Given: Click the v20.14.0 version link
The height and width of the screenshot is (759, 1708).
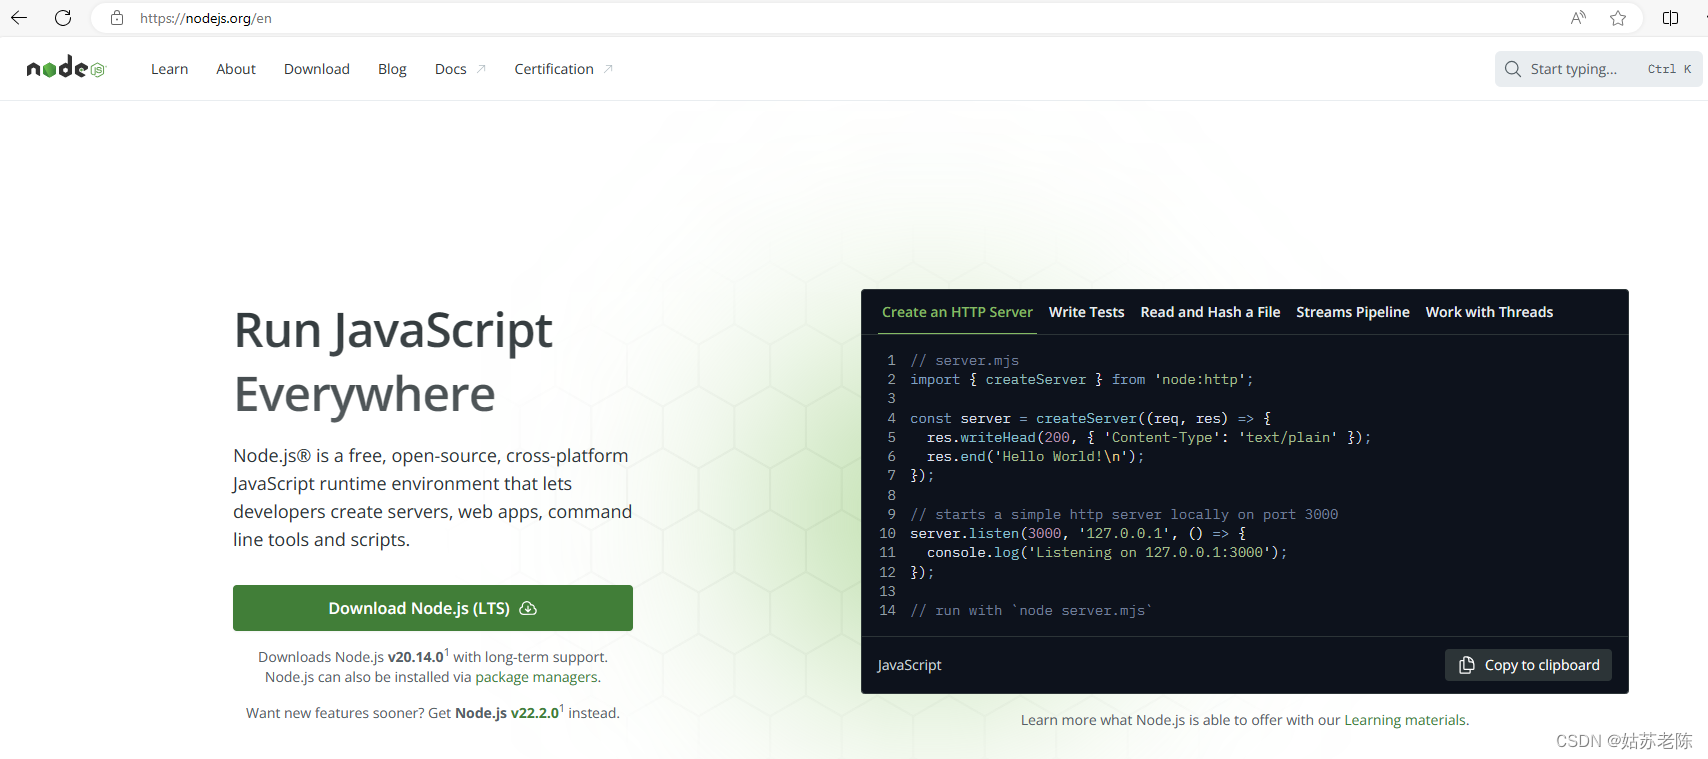Looking at the screenshot, I should pyautogui.click(x=416, y=657).
